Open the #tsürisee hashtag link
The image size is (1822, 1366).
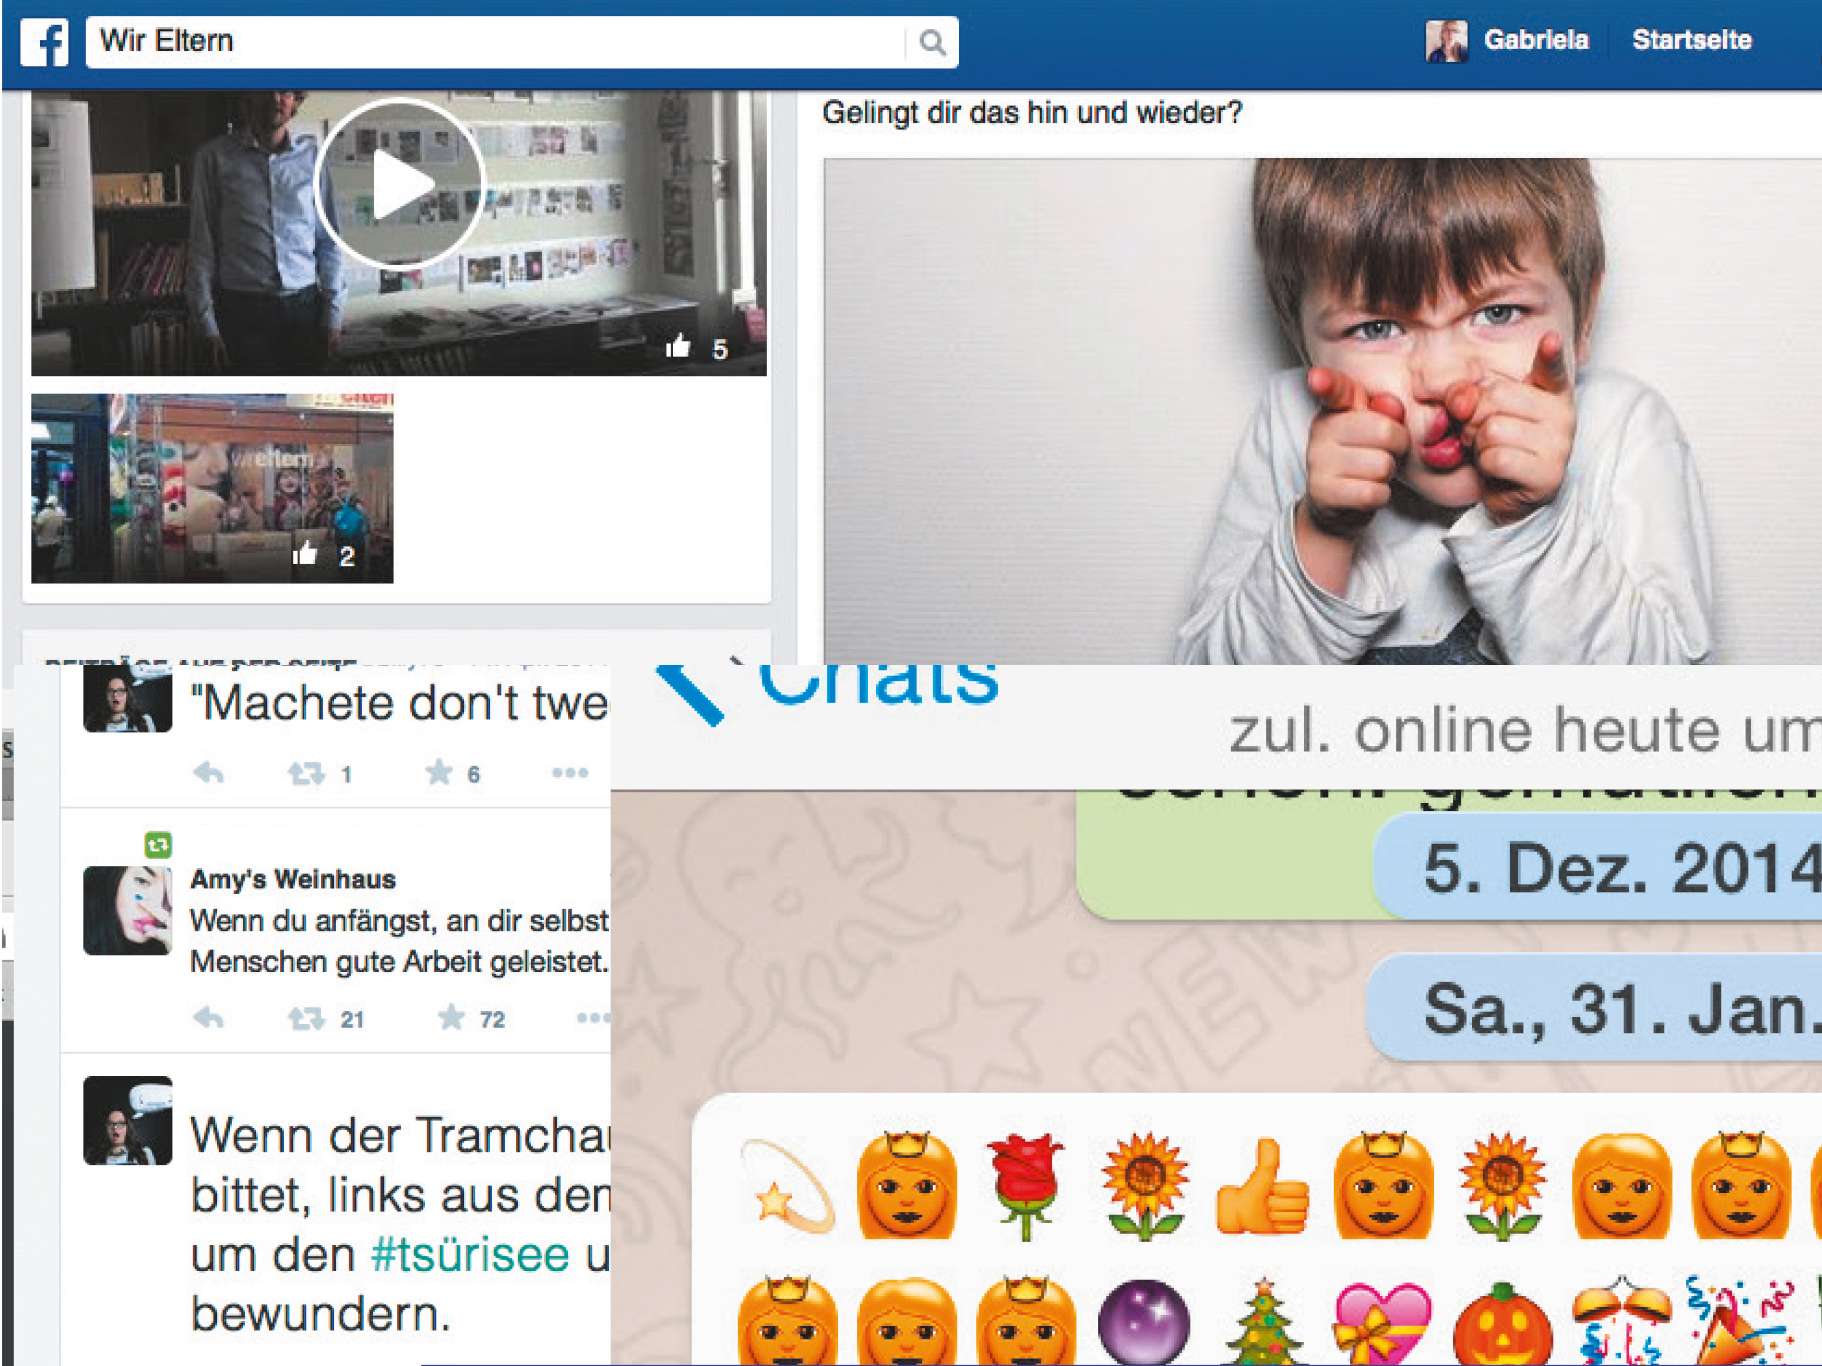[470, 1254]
